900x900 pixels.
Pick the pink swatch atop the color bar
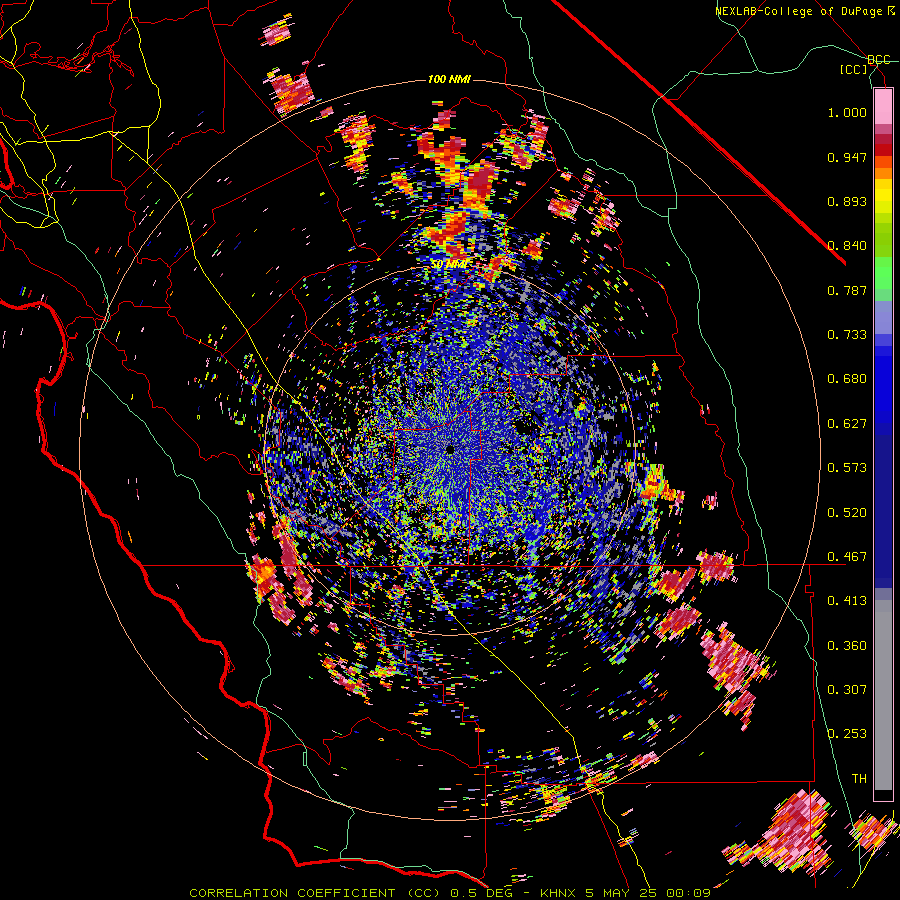(x=883, y=107)
